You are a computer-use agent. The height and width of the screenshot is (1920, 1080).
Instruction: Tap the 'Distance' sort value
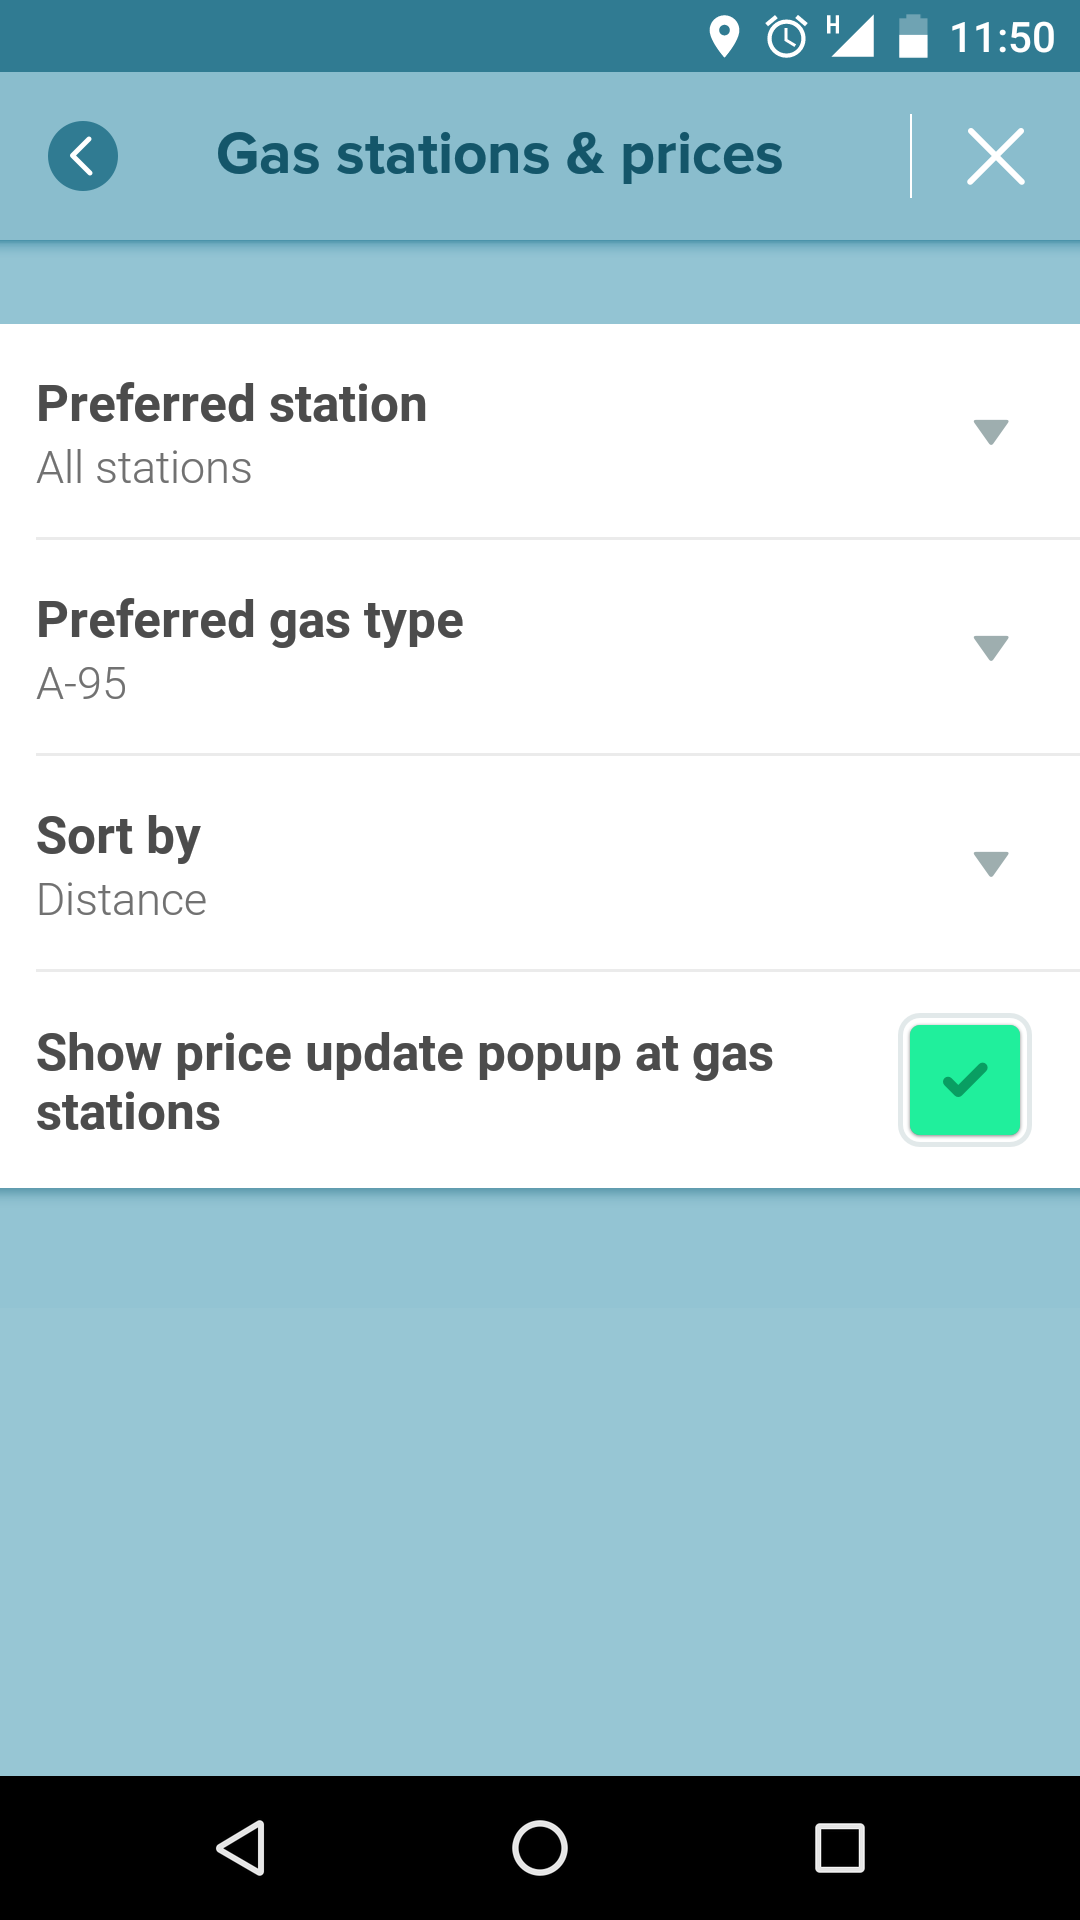coord(122,900)
